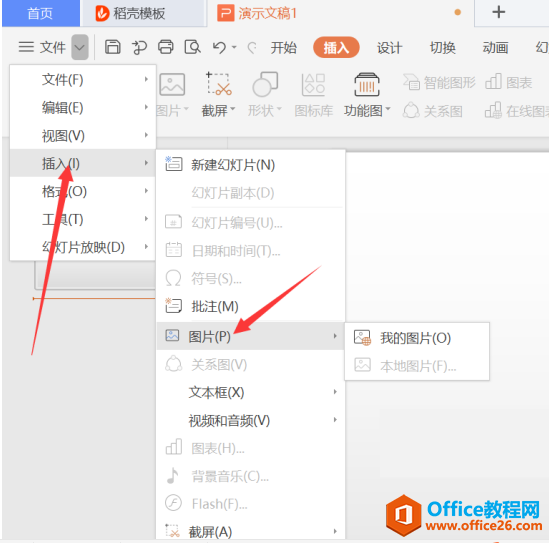
Task: Open the 设计 ribbon tab
Action: [389, 47]
